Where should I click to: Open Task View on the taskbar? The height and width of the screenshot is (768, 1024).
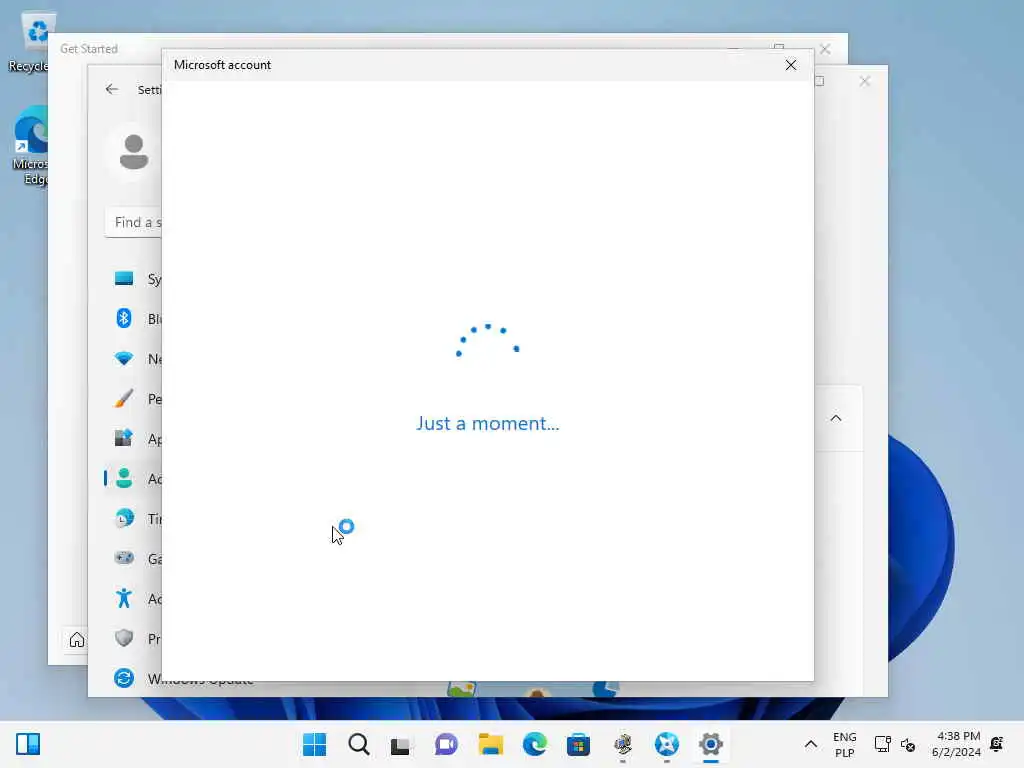400,745
